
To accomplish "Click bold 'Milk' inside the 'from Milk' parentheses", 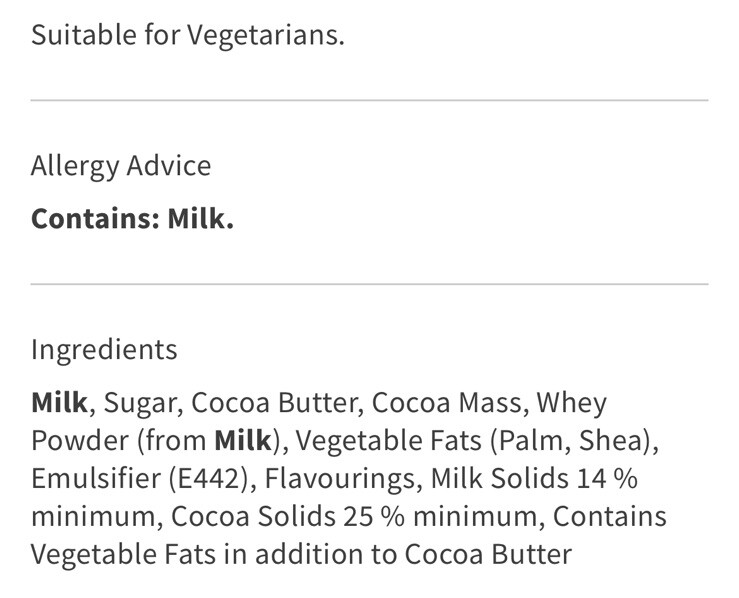I will pyautogui.click(x=243, y=441).
